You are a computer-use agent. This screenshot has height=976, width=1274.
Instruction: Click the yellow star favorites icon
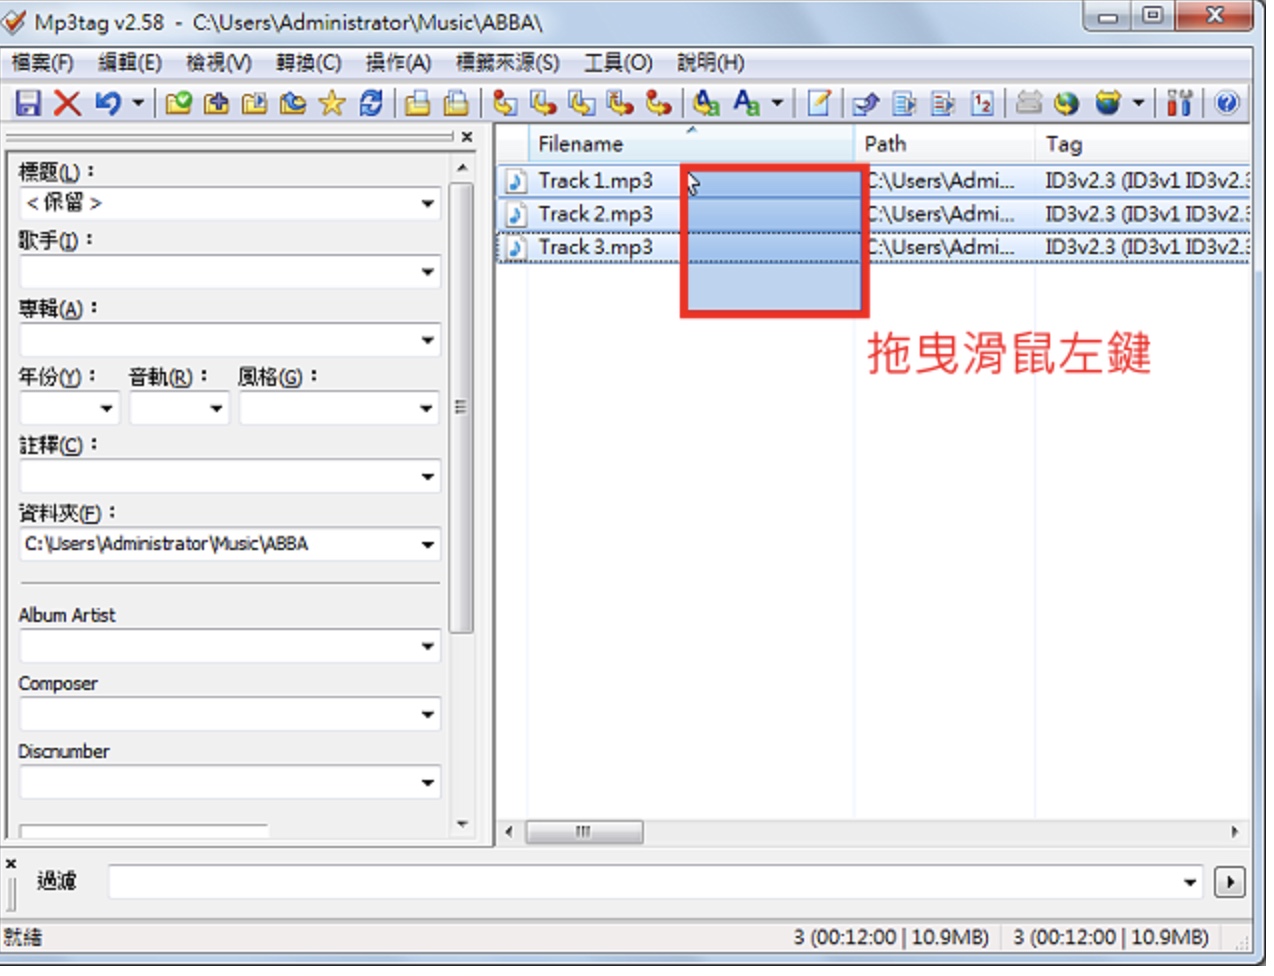pyautogui.click(x=331, y=103)
